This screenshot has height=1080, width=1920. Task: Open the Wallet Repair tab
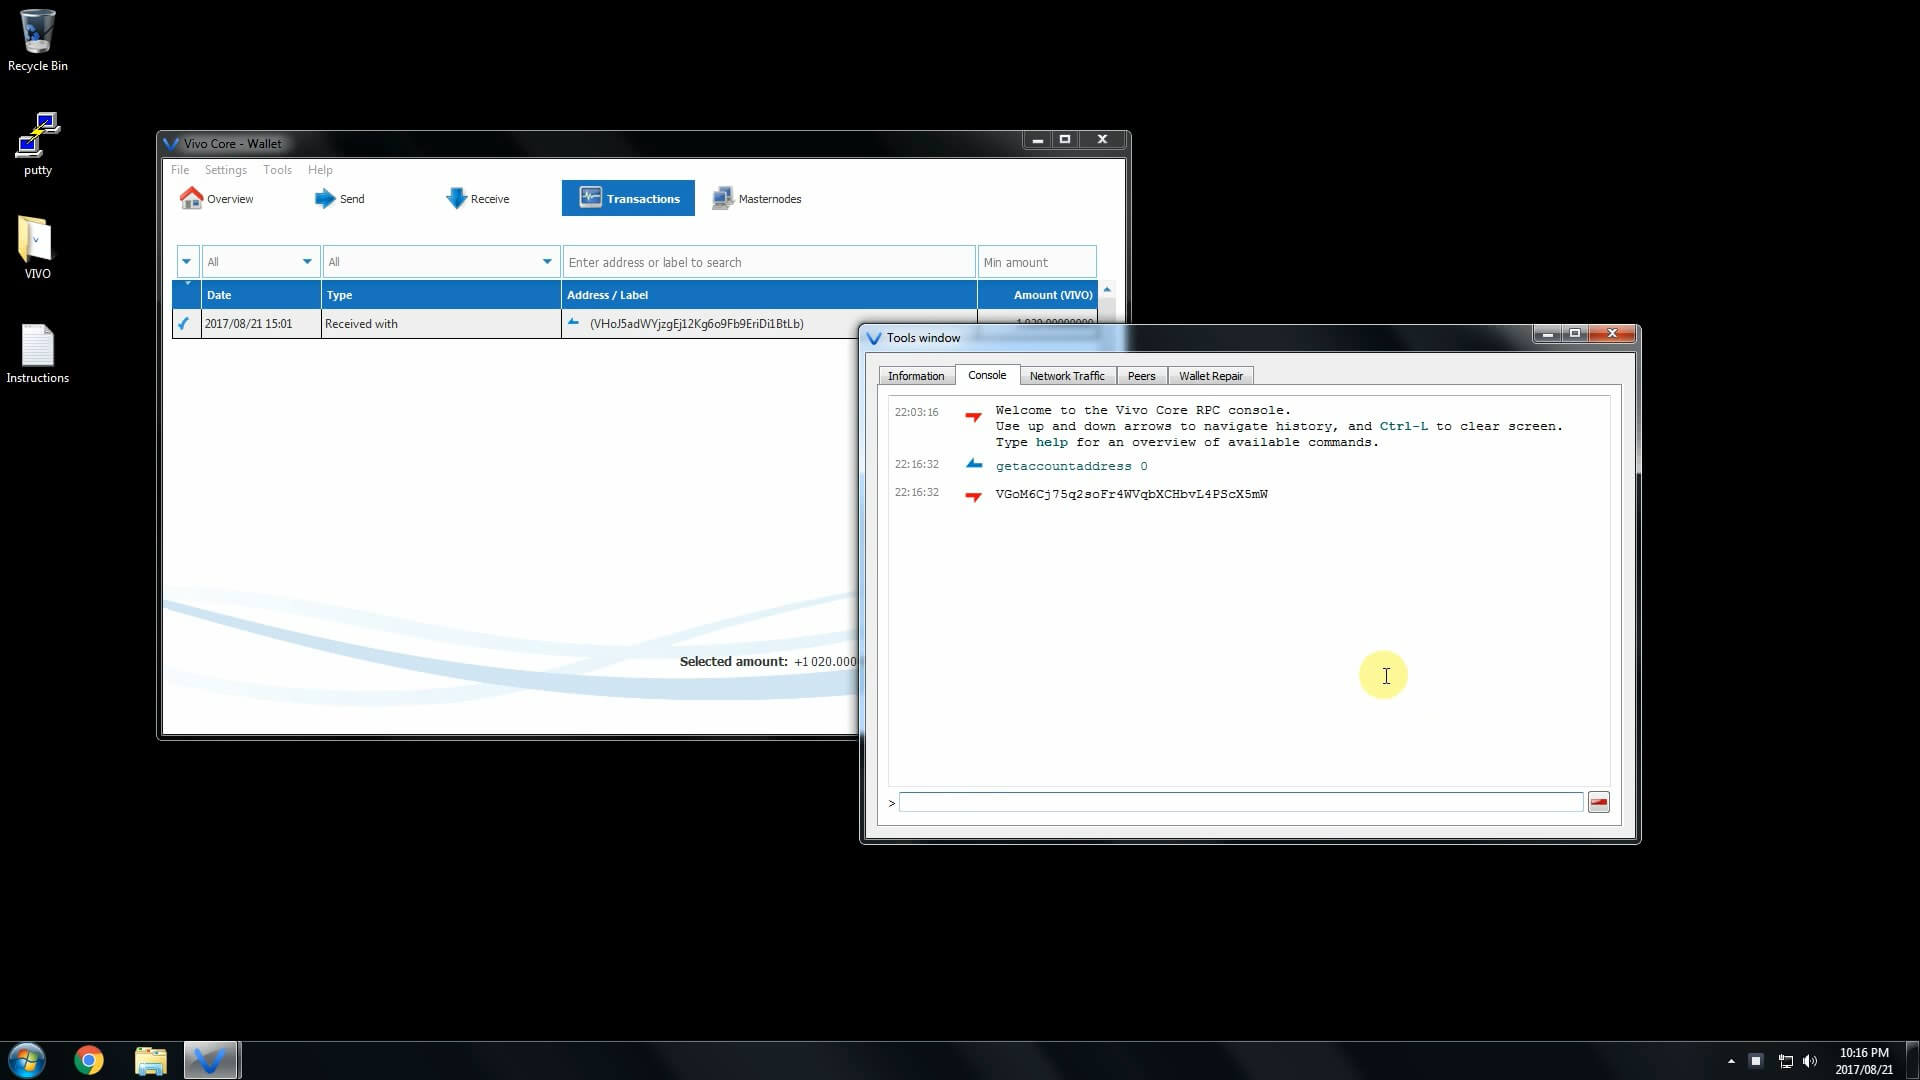[1211, 375]
